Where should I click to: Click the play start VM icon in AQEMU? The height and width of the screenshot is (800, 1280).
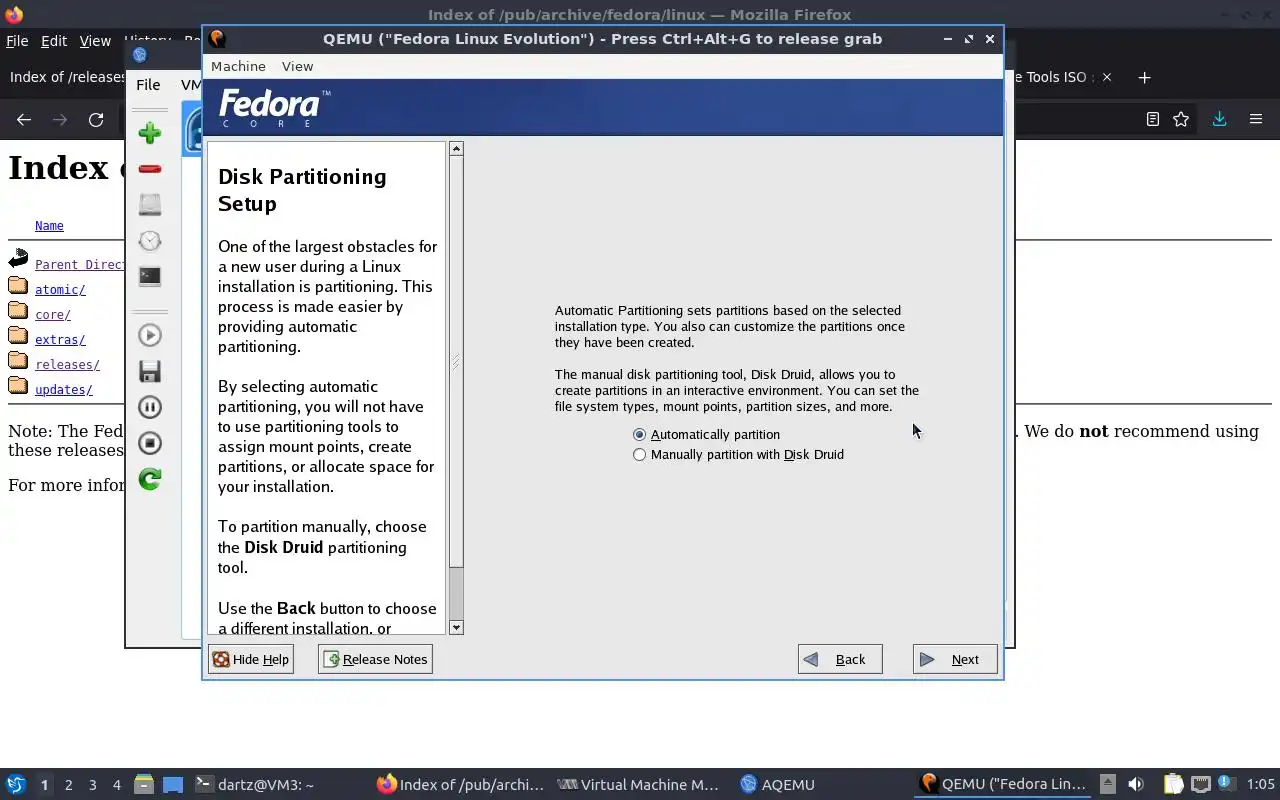(x=150, y=335)
